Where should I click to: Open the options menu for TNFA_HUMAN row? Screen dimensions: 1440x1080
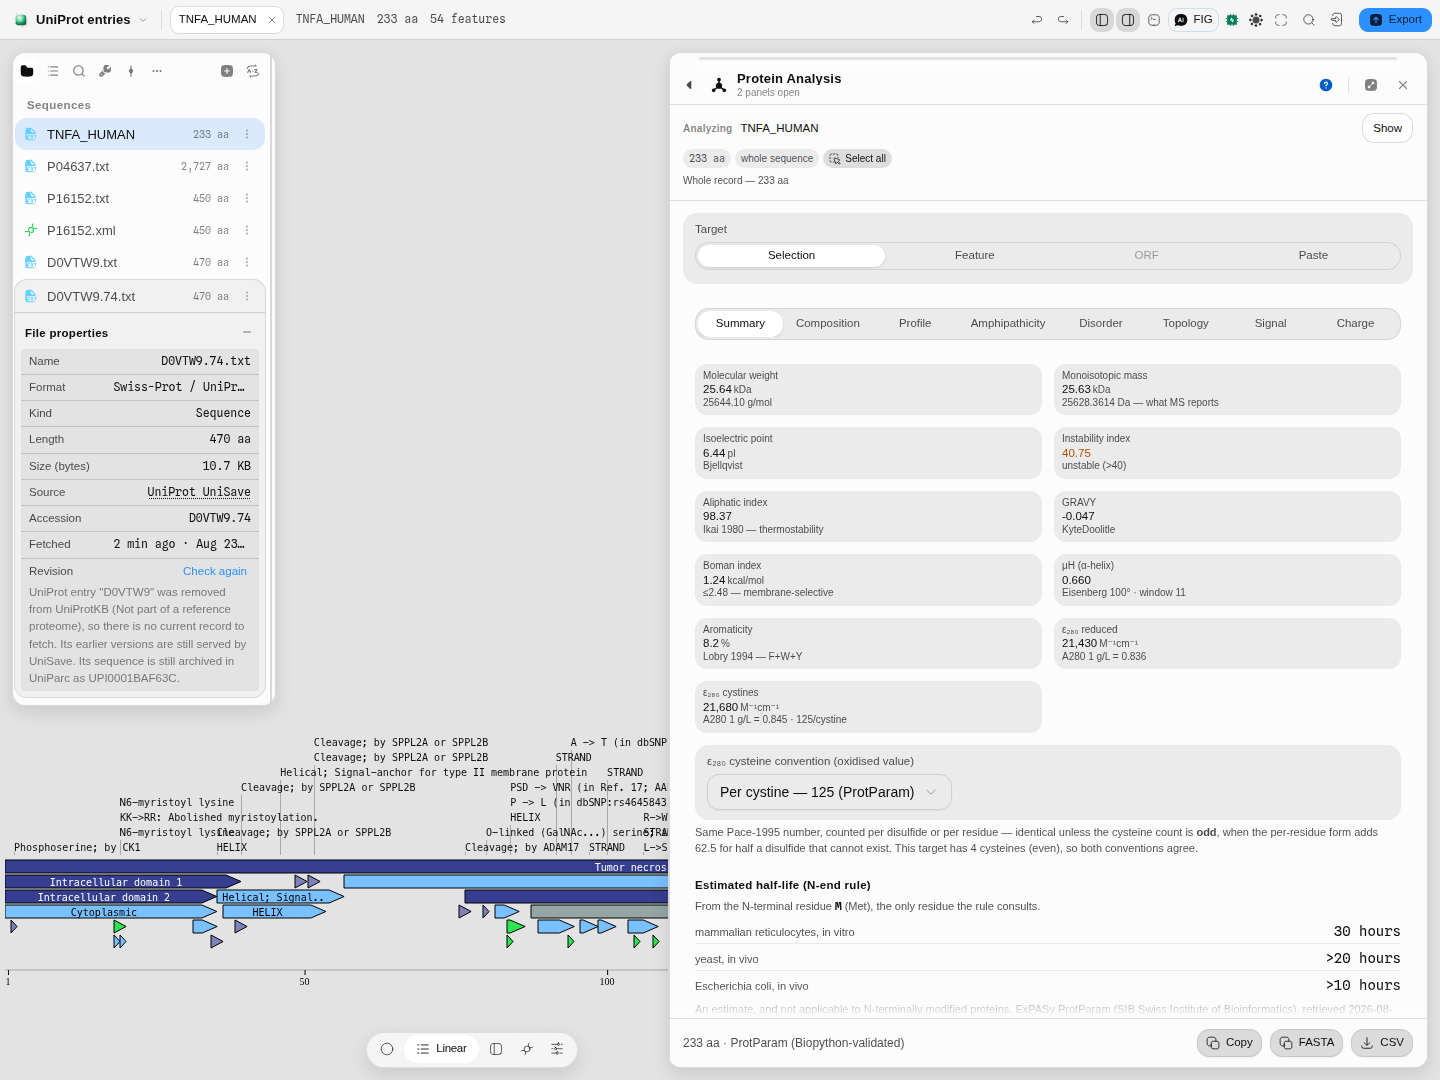pyautogui.click(x=247, y=135)
